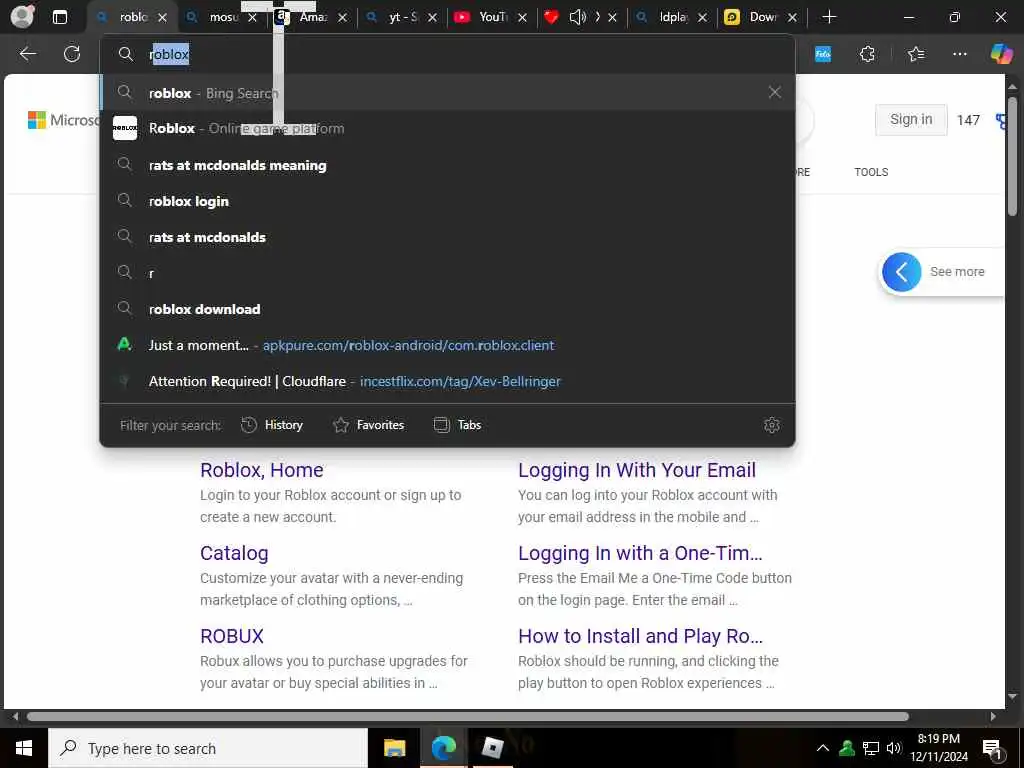Click the Microsoft Edge taskbar icon
Viewport: 1024px width, 768px height.
point(443,748)
